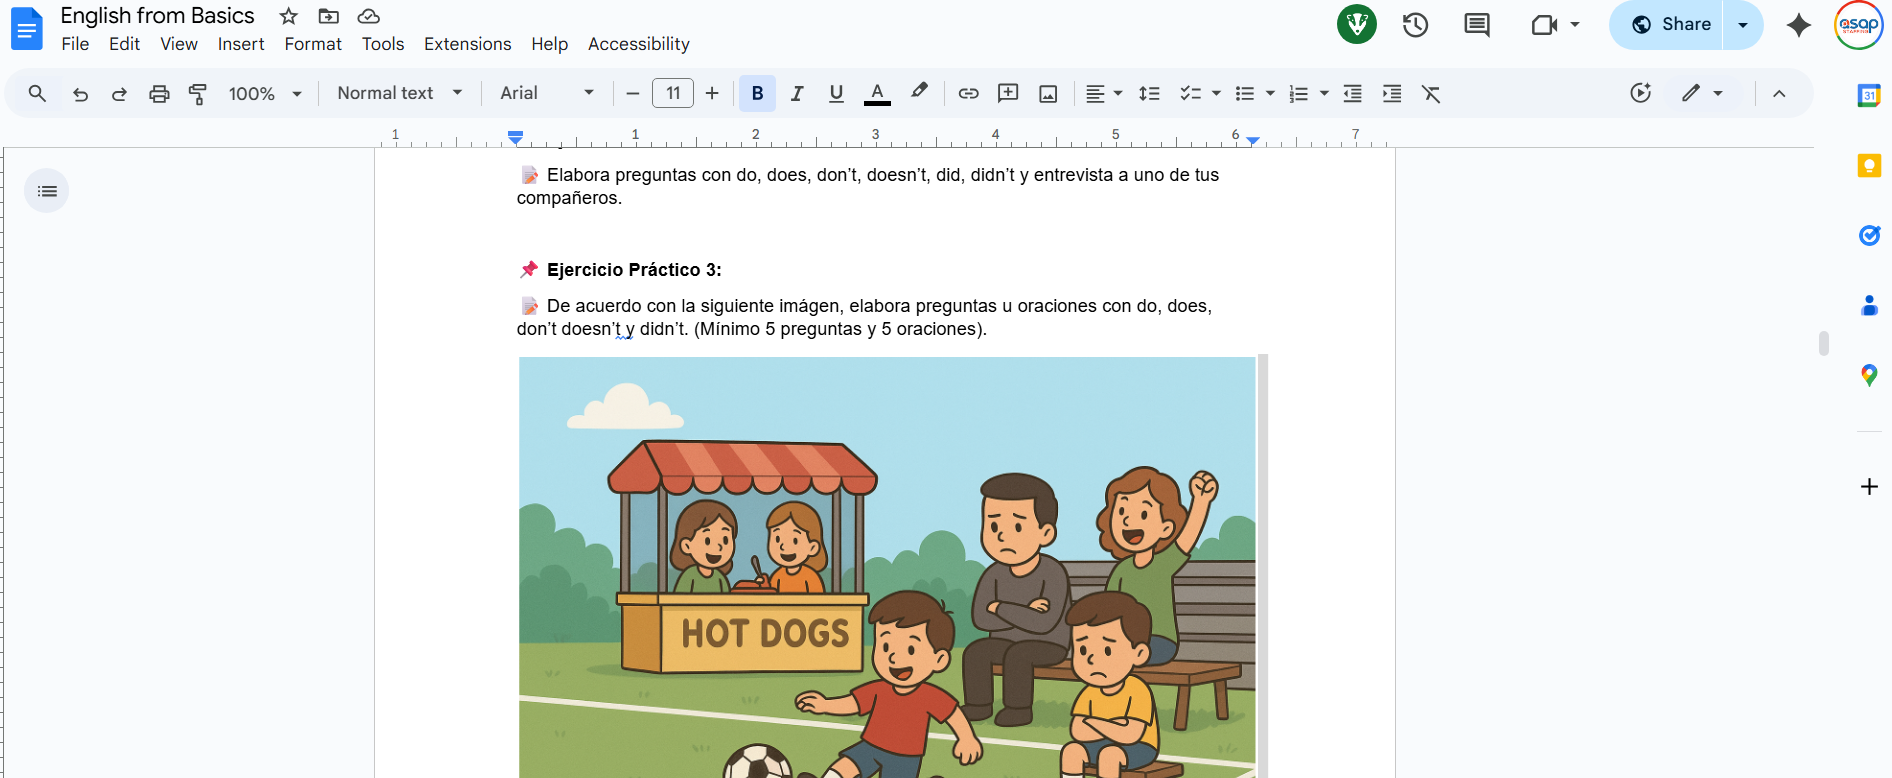Click the insert link icon
This screenshot has height=778, width=1892.
[968, 94]
